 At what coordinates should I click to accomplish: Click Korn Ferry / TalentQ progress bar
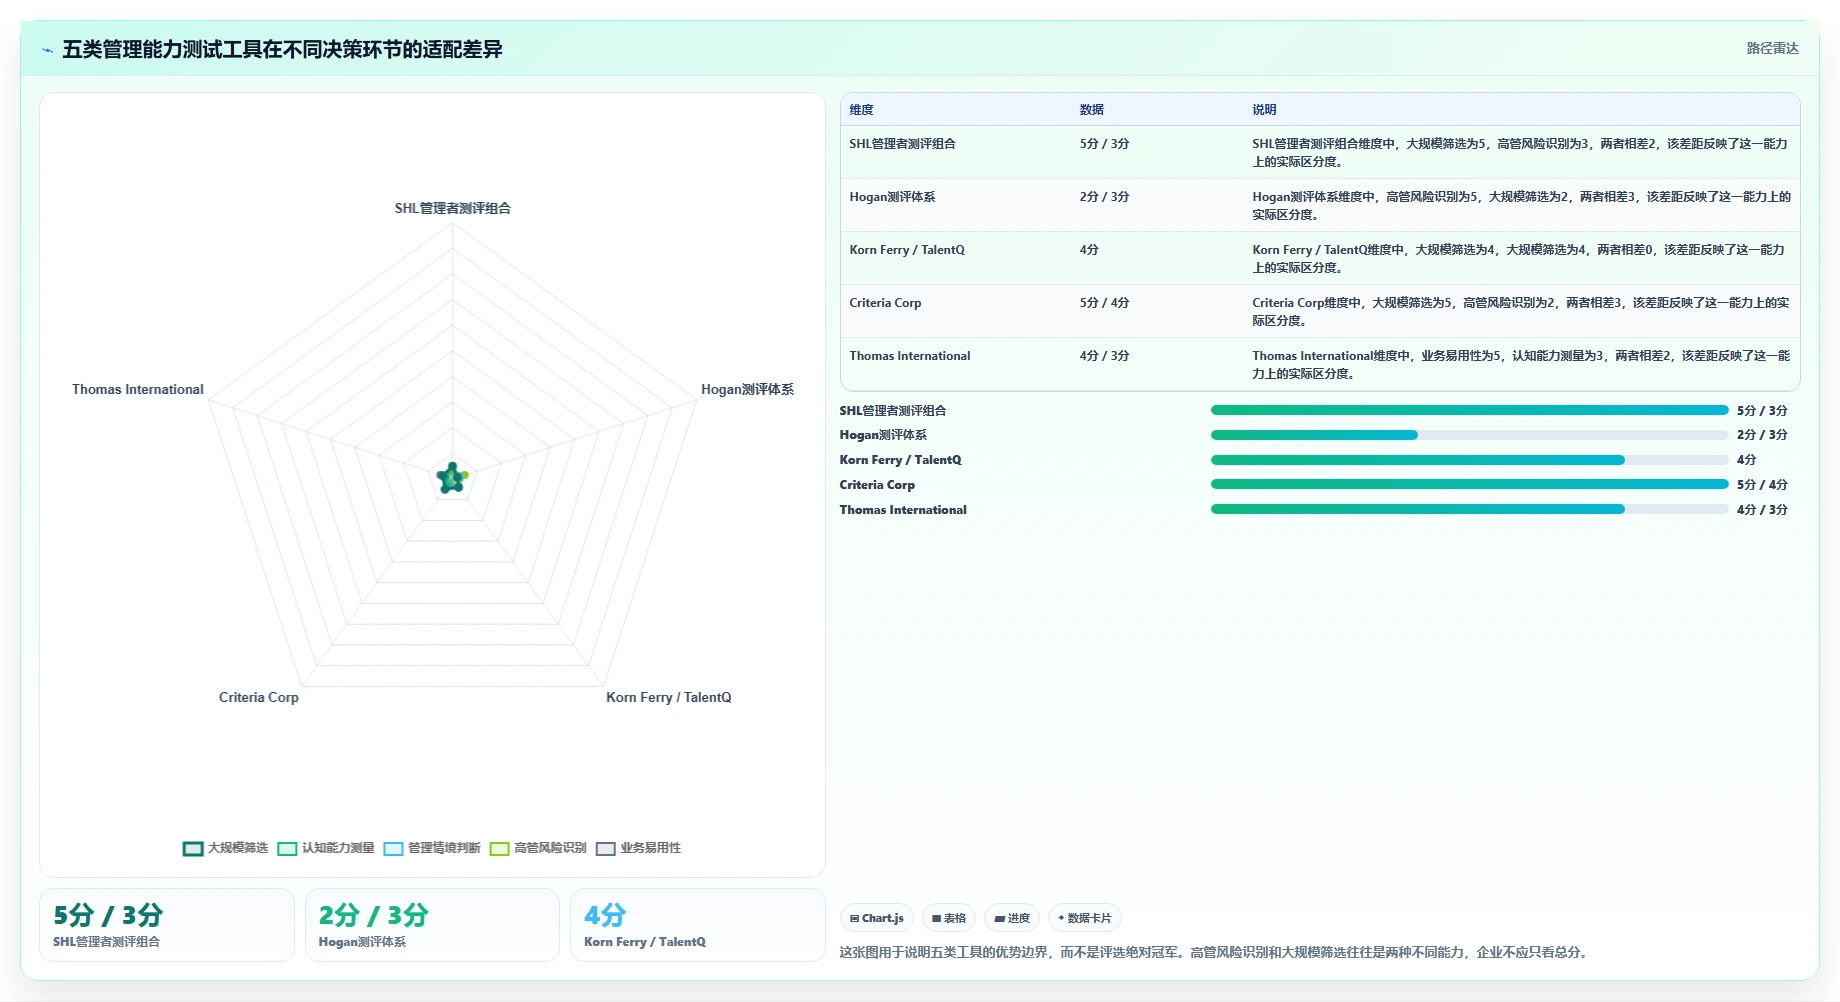1469,460
